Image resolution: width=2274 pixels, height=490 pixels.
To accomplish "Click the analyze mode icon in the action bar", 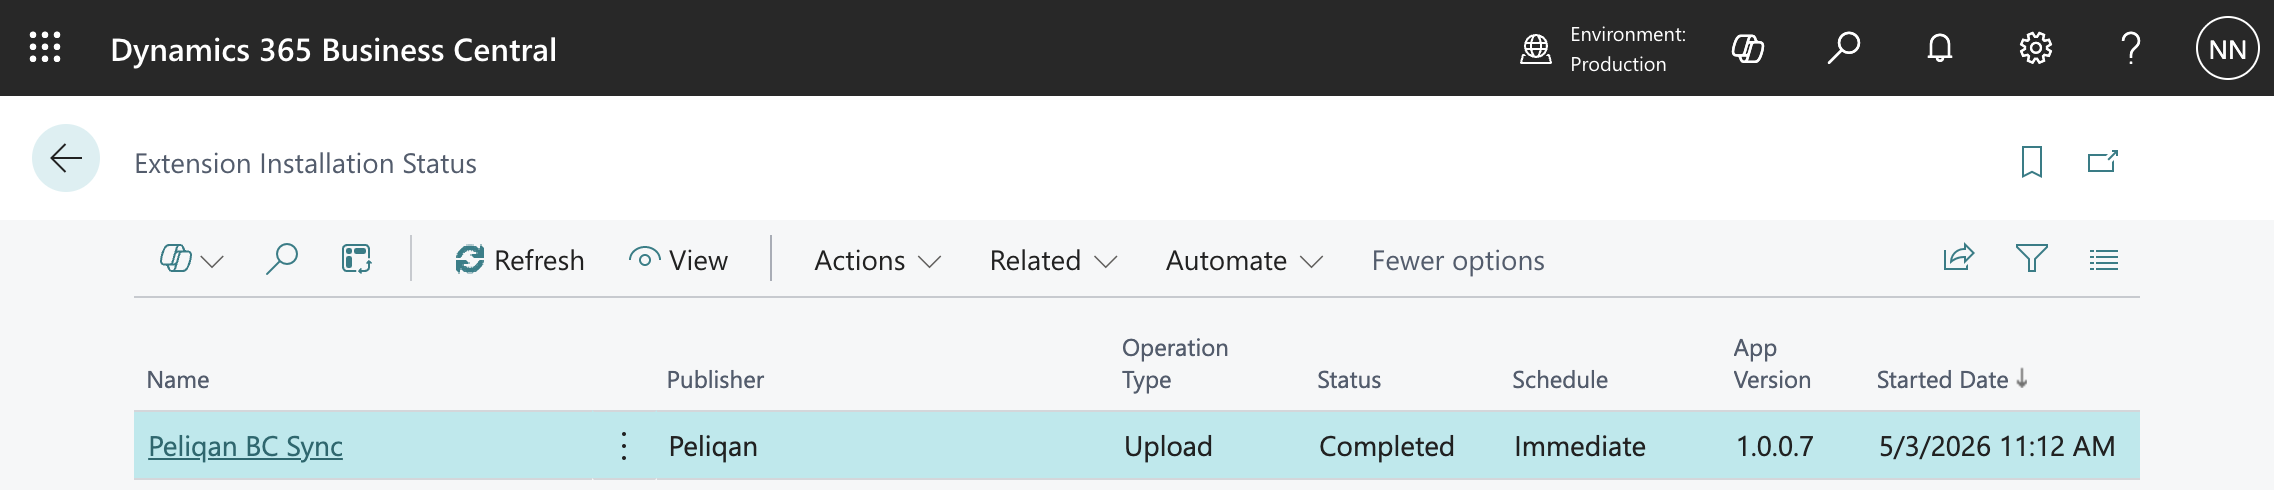I will pos(356,259).
